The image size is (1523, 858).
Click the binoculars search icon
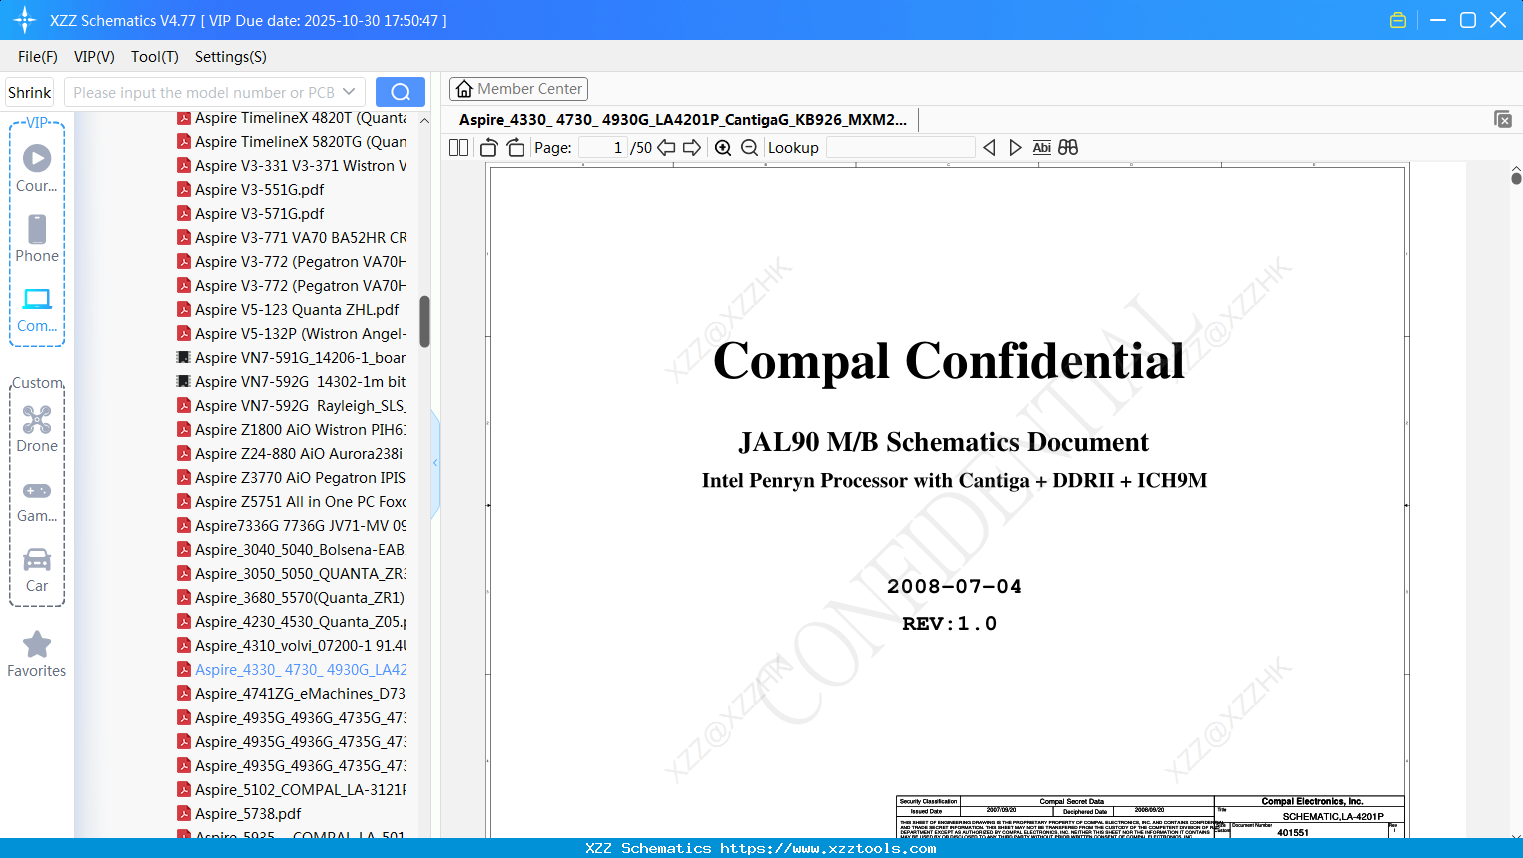click(1068, 148)
